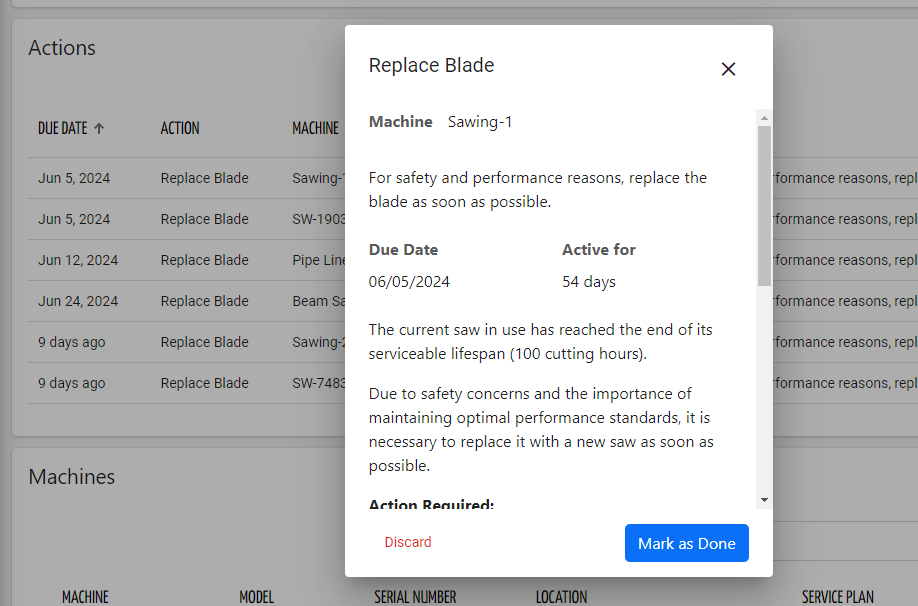The width and height of the screenshot is (918, 606).
Task: Click '9 days ago' in the Sawing-2 row
Action: [x=72, y=342]
